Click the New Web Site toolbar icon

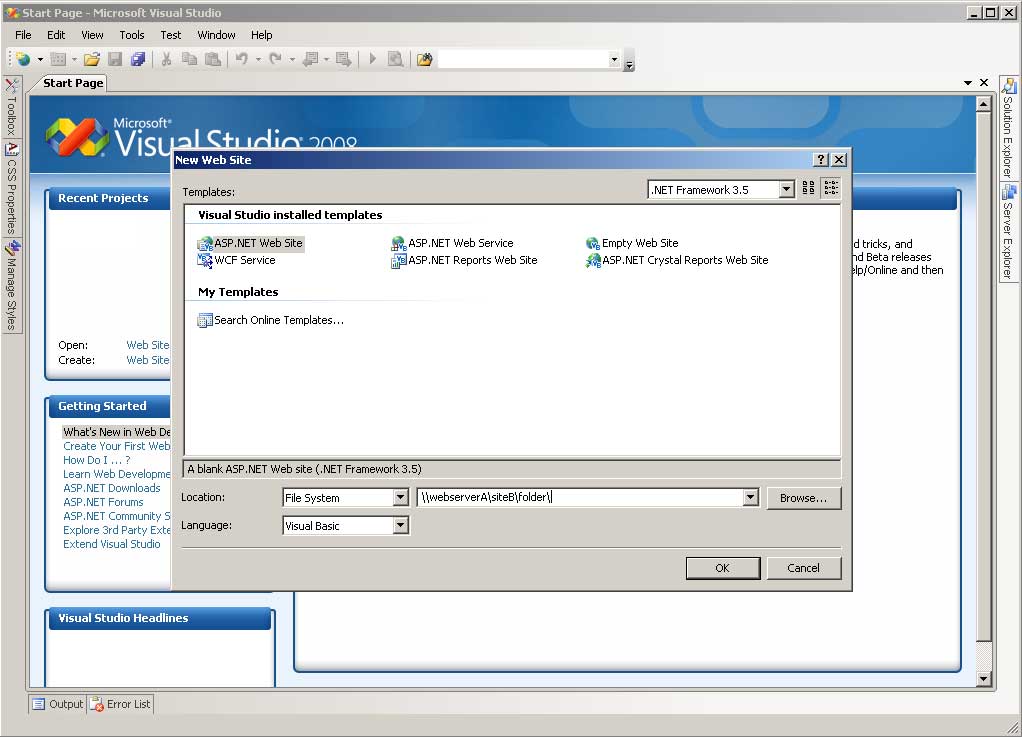pos(23,59)
